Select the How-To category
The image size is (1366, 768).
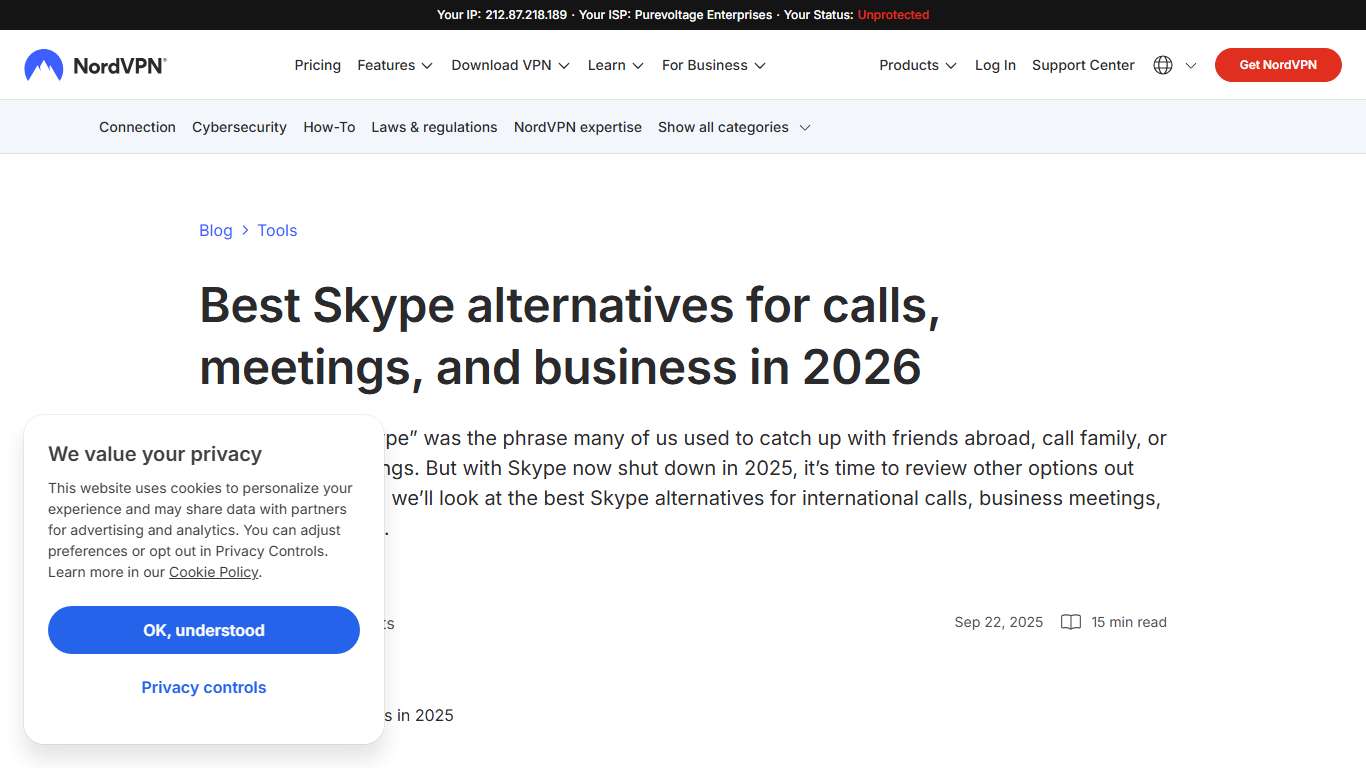tap(328, 127)
